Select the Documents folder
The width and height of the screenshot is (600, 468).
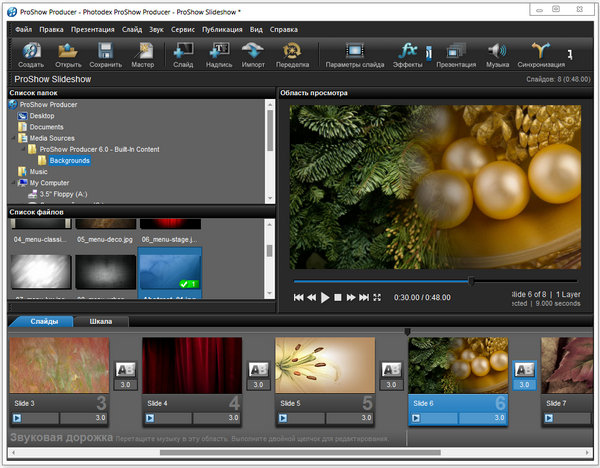point(46,127)
